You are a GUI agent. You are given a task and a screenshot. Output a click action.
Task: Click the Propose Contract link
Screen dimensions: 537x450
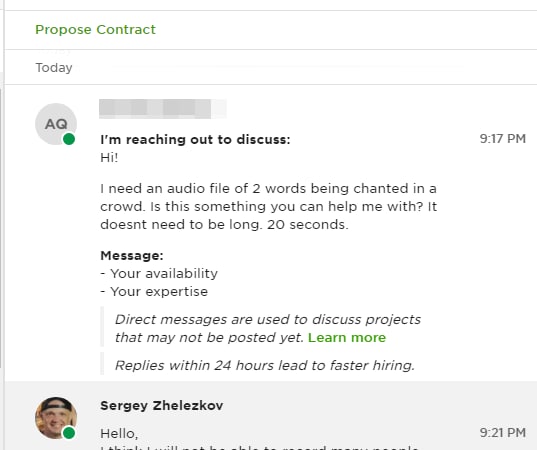(x=95, y=30)
